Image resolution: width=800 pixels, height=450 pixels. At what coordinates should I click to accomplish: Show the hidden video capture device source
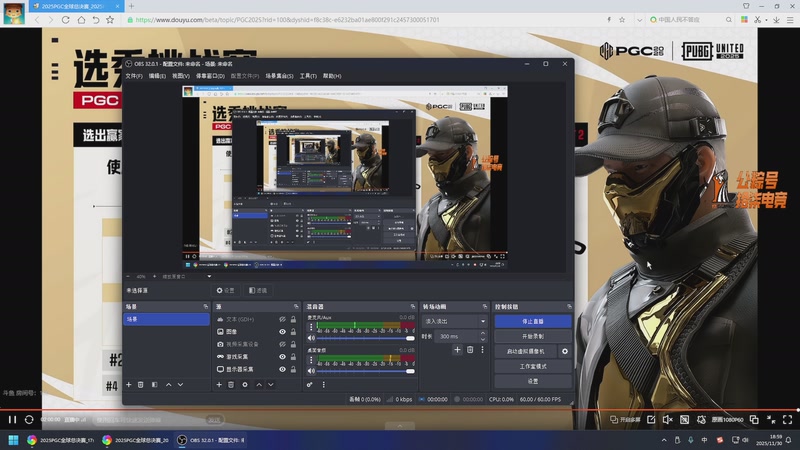pyautogui.click(x=282, y=344)
